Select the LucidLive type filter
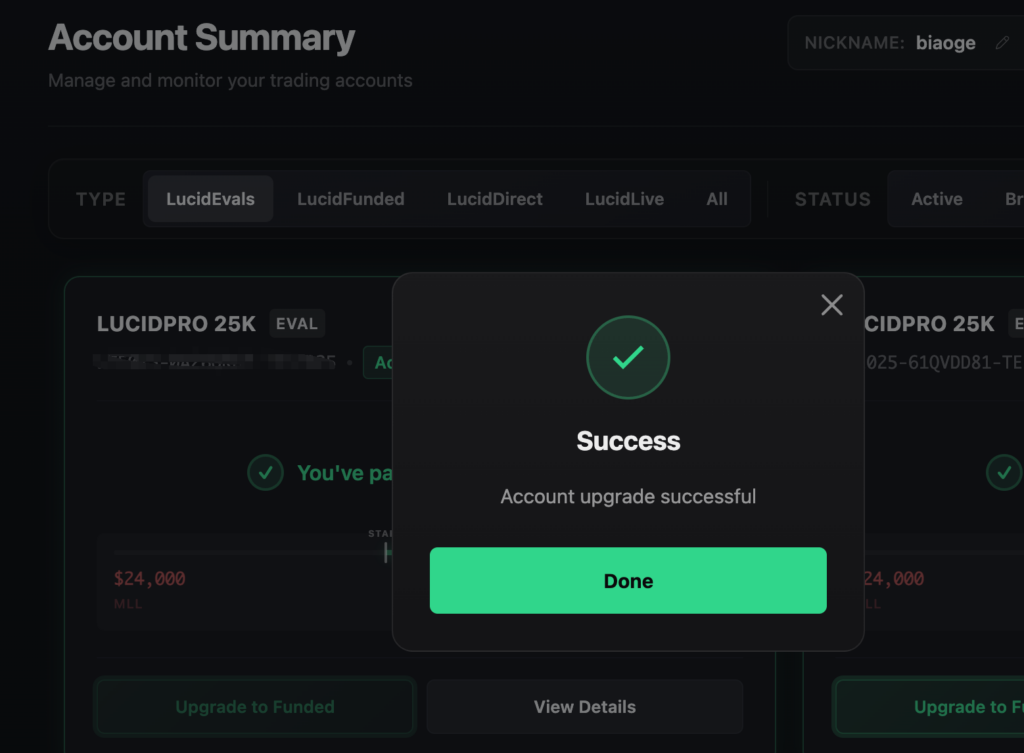 [624, 199]
